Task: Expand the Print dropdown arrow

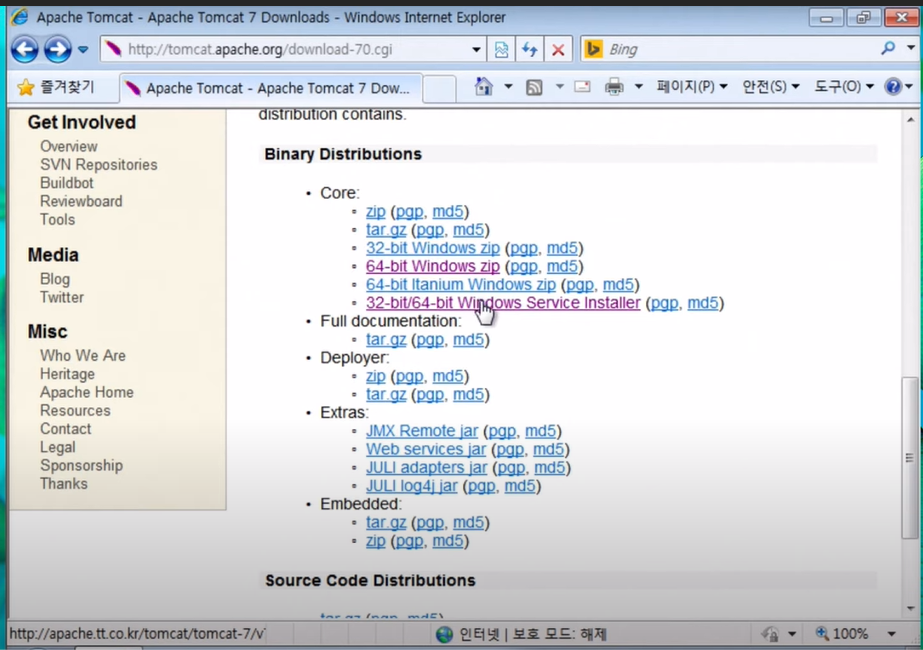Action: point(638,87)
